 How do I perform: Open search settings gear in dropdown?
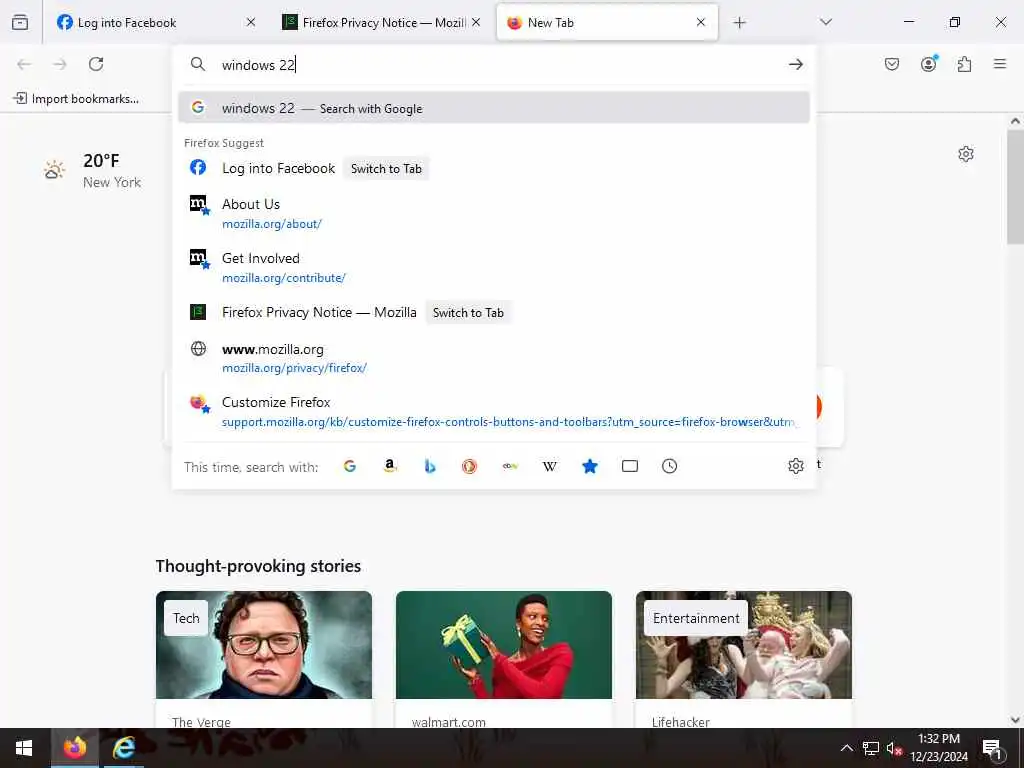click(x=795, y=466)
